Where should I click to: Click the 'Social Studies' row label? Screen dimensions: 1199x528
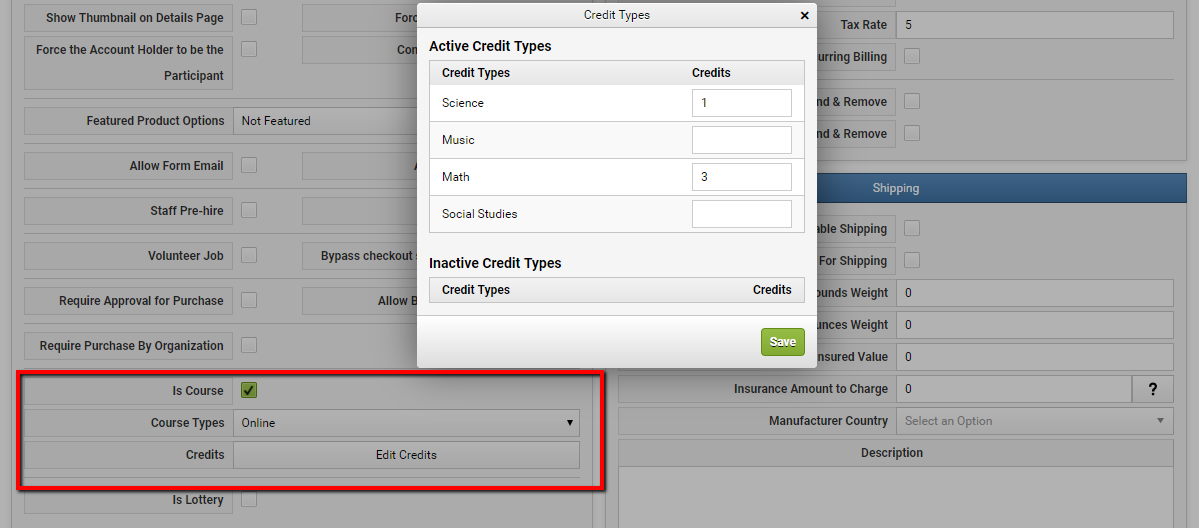479,214
